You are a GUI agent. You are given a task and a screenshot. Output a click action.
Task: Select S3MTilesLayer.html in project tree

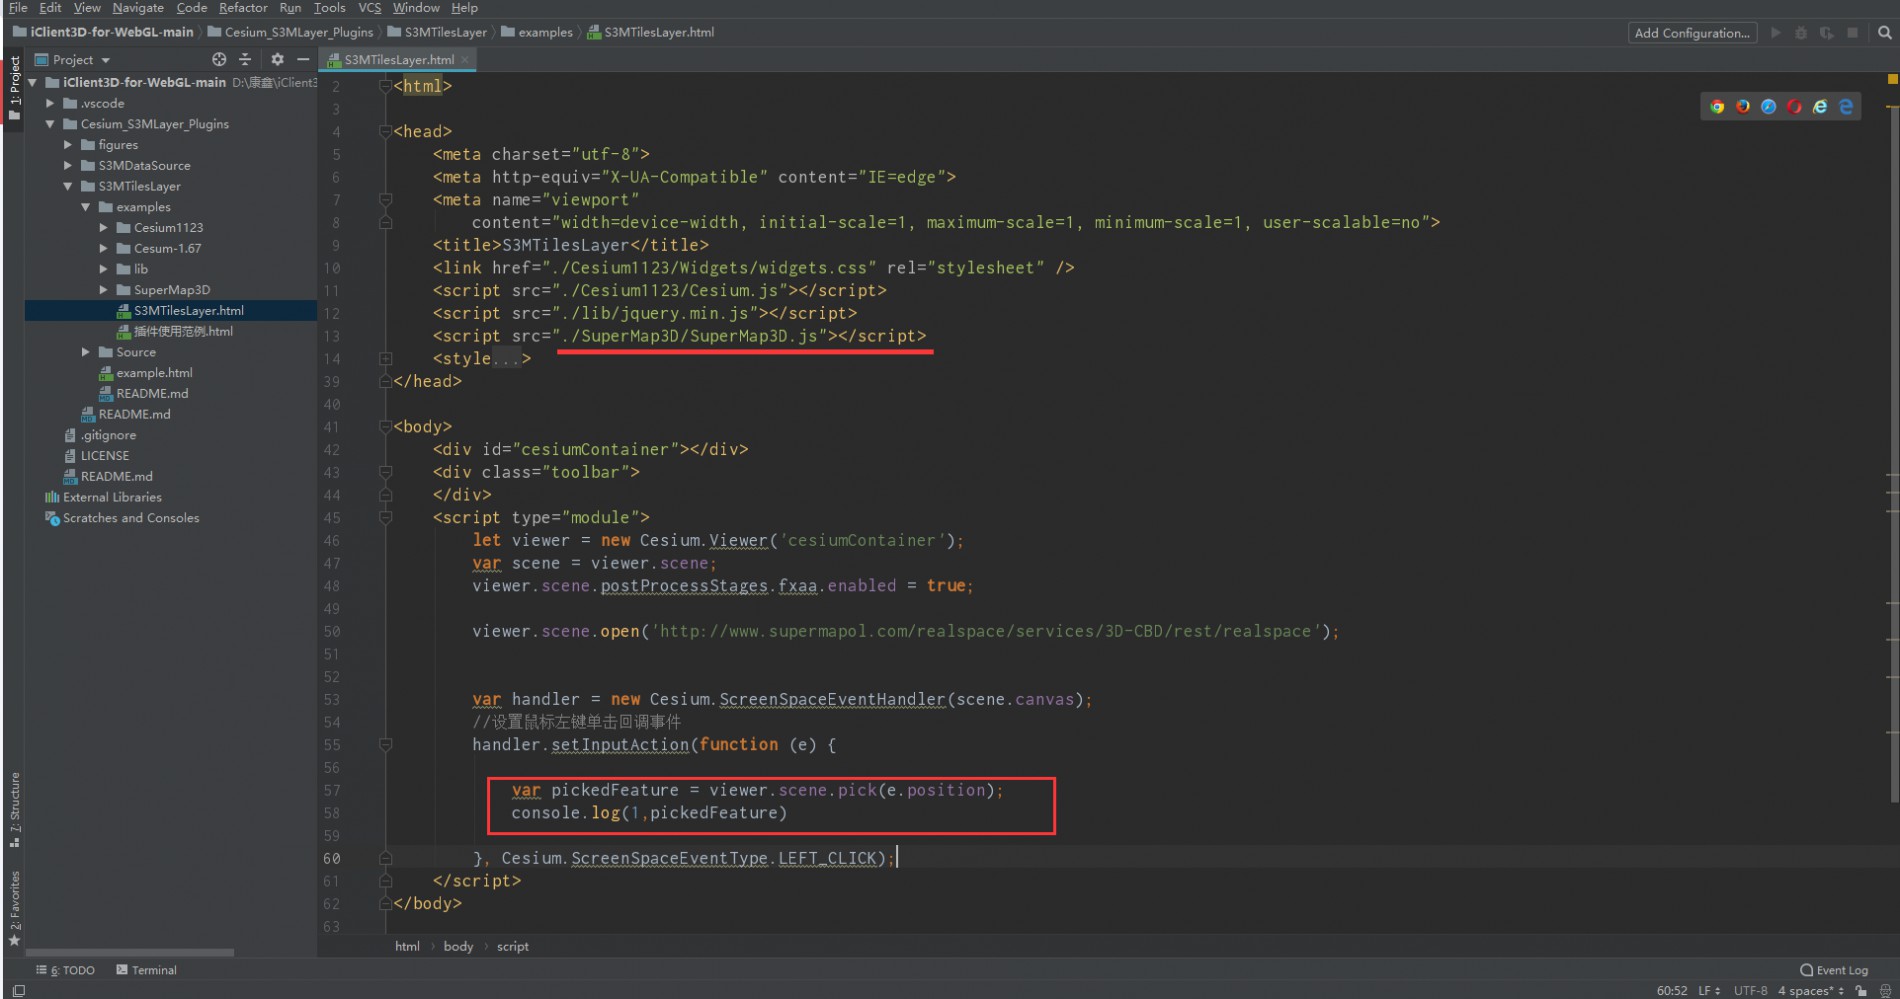(188, 311)
